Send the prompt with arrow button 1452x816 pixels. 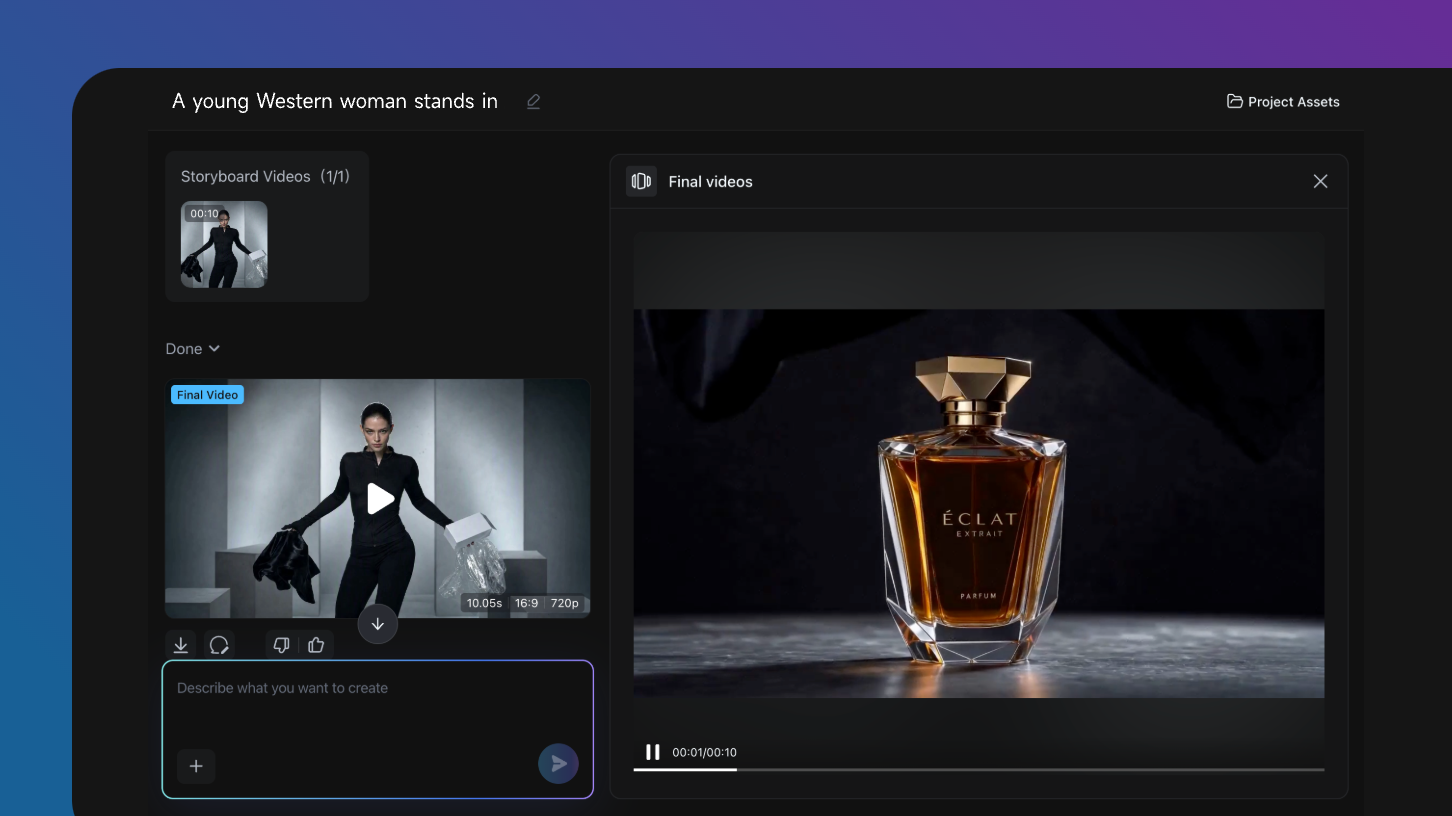point(558,764)
